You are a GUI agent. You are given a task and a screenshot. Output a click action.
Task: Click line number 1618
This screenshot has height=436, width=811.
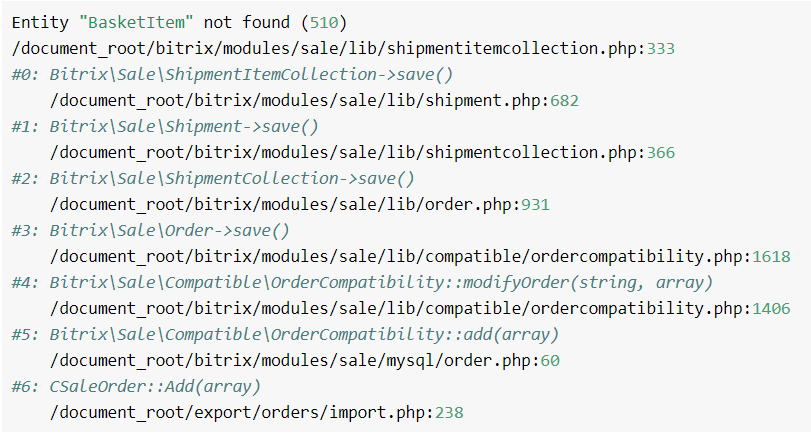(771, 257)
